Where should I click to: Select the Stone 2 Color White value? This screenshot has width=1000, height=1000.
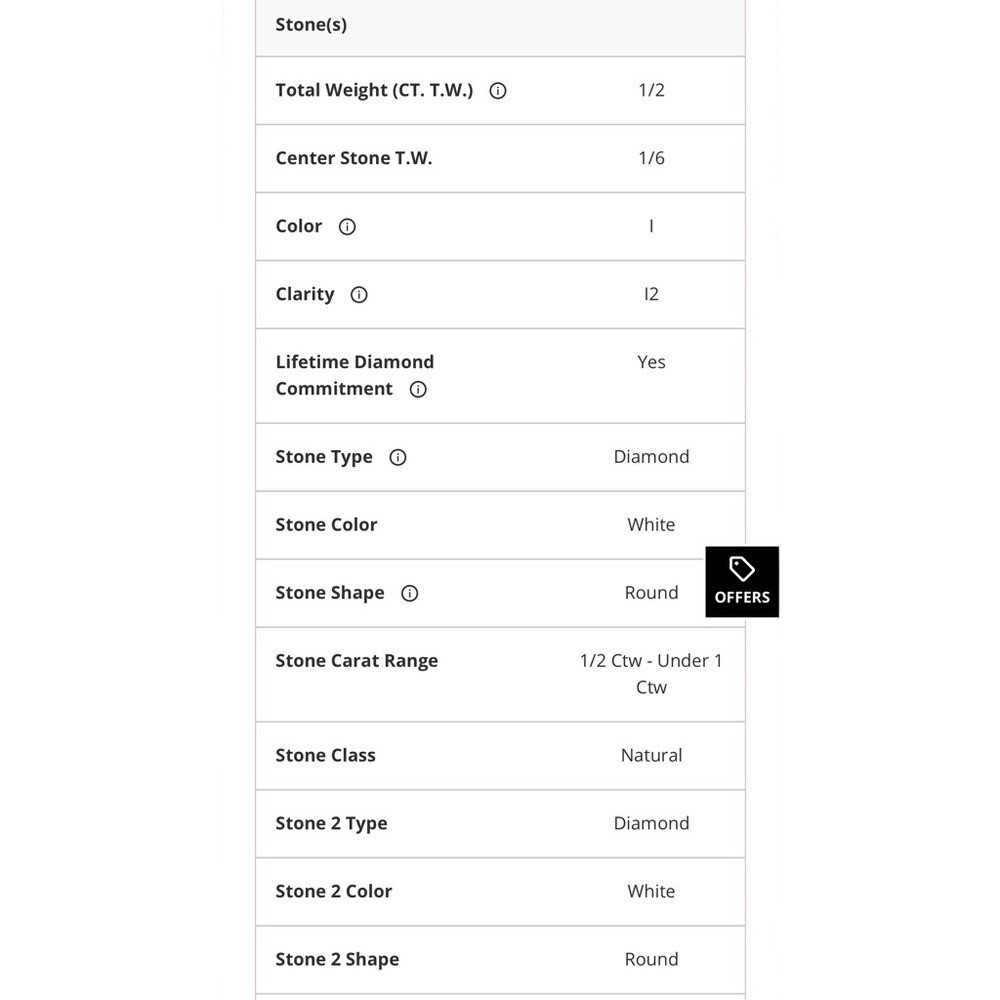point(651,891)
